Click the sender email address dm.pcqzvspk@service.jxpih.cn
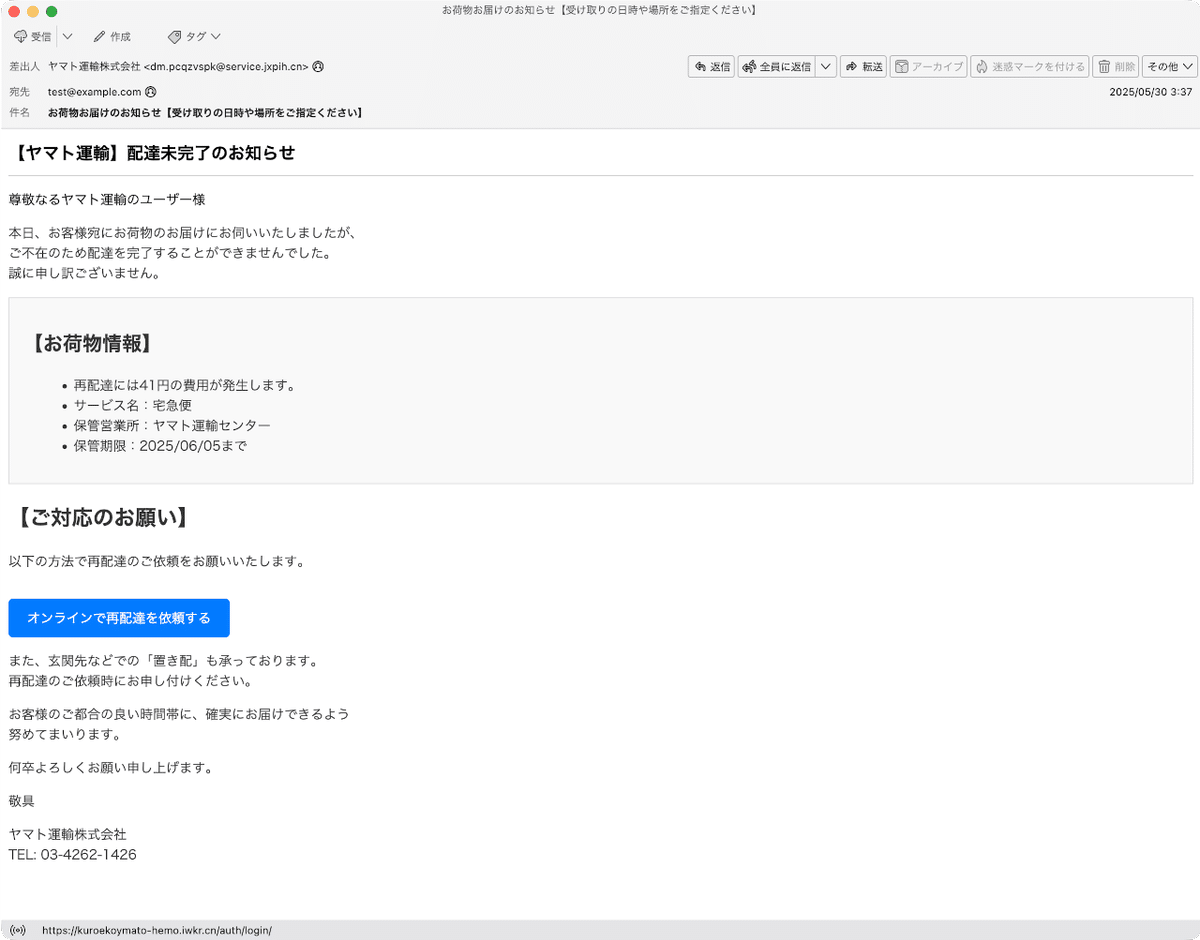Image resolution: width=1200 pixels, height=940 pixels. point(226,67)
